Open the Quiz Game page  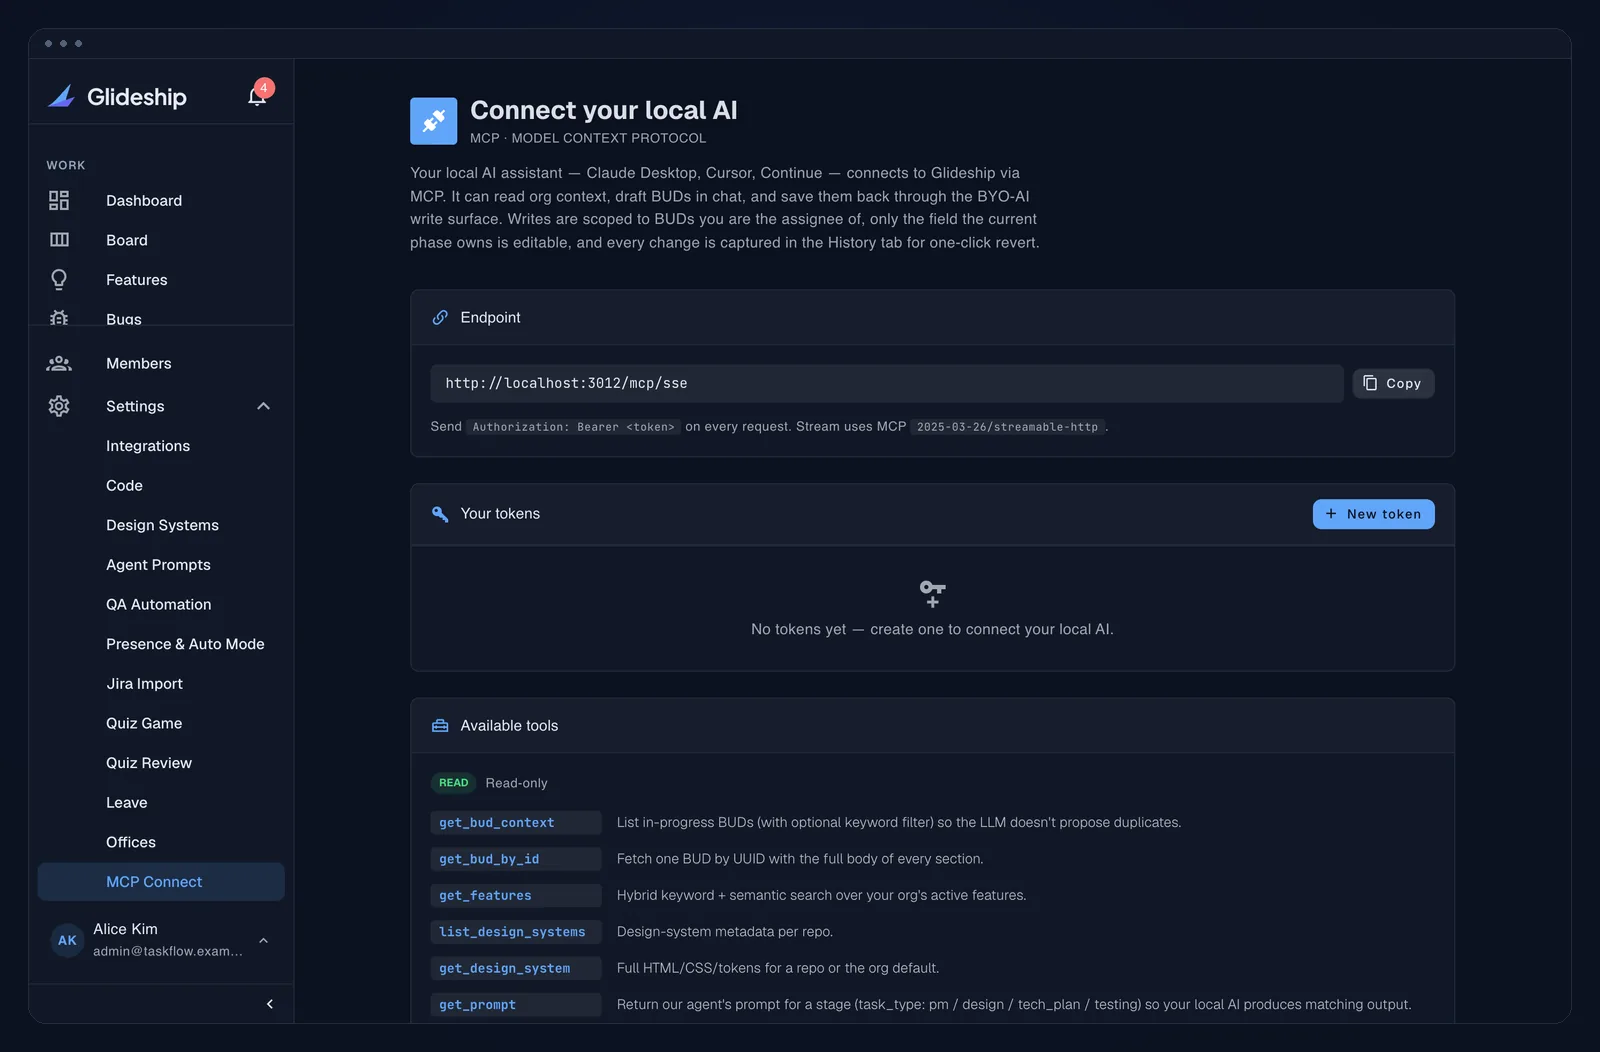pos(144,723)
